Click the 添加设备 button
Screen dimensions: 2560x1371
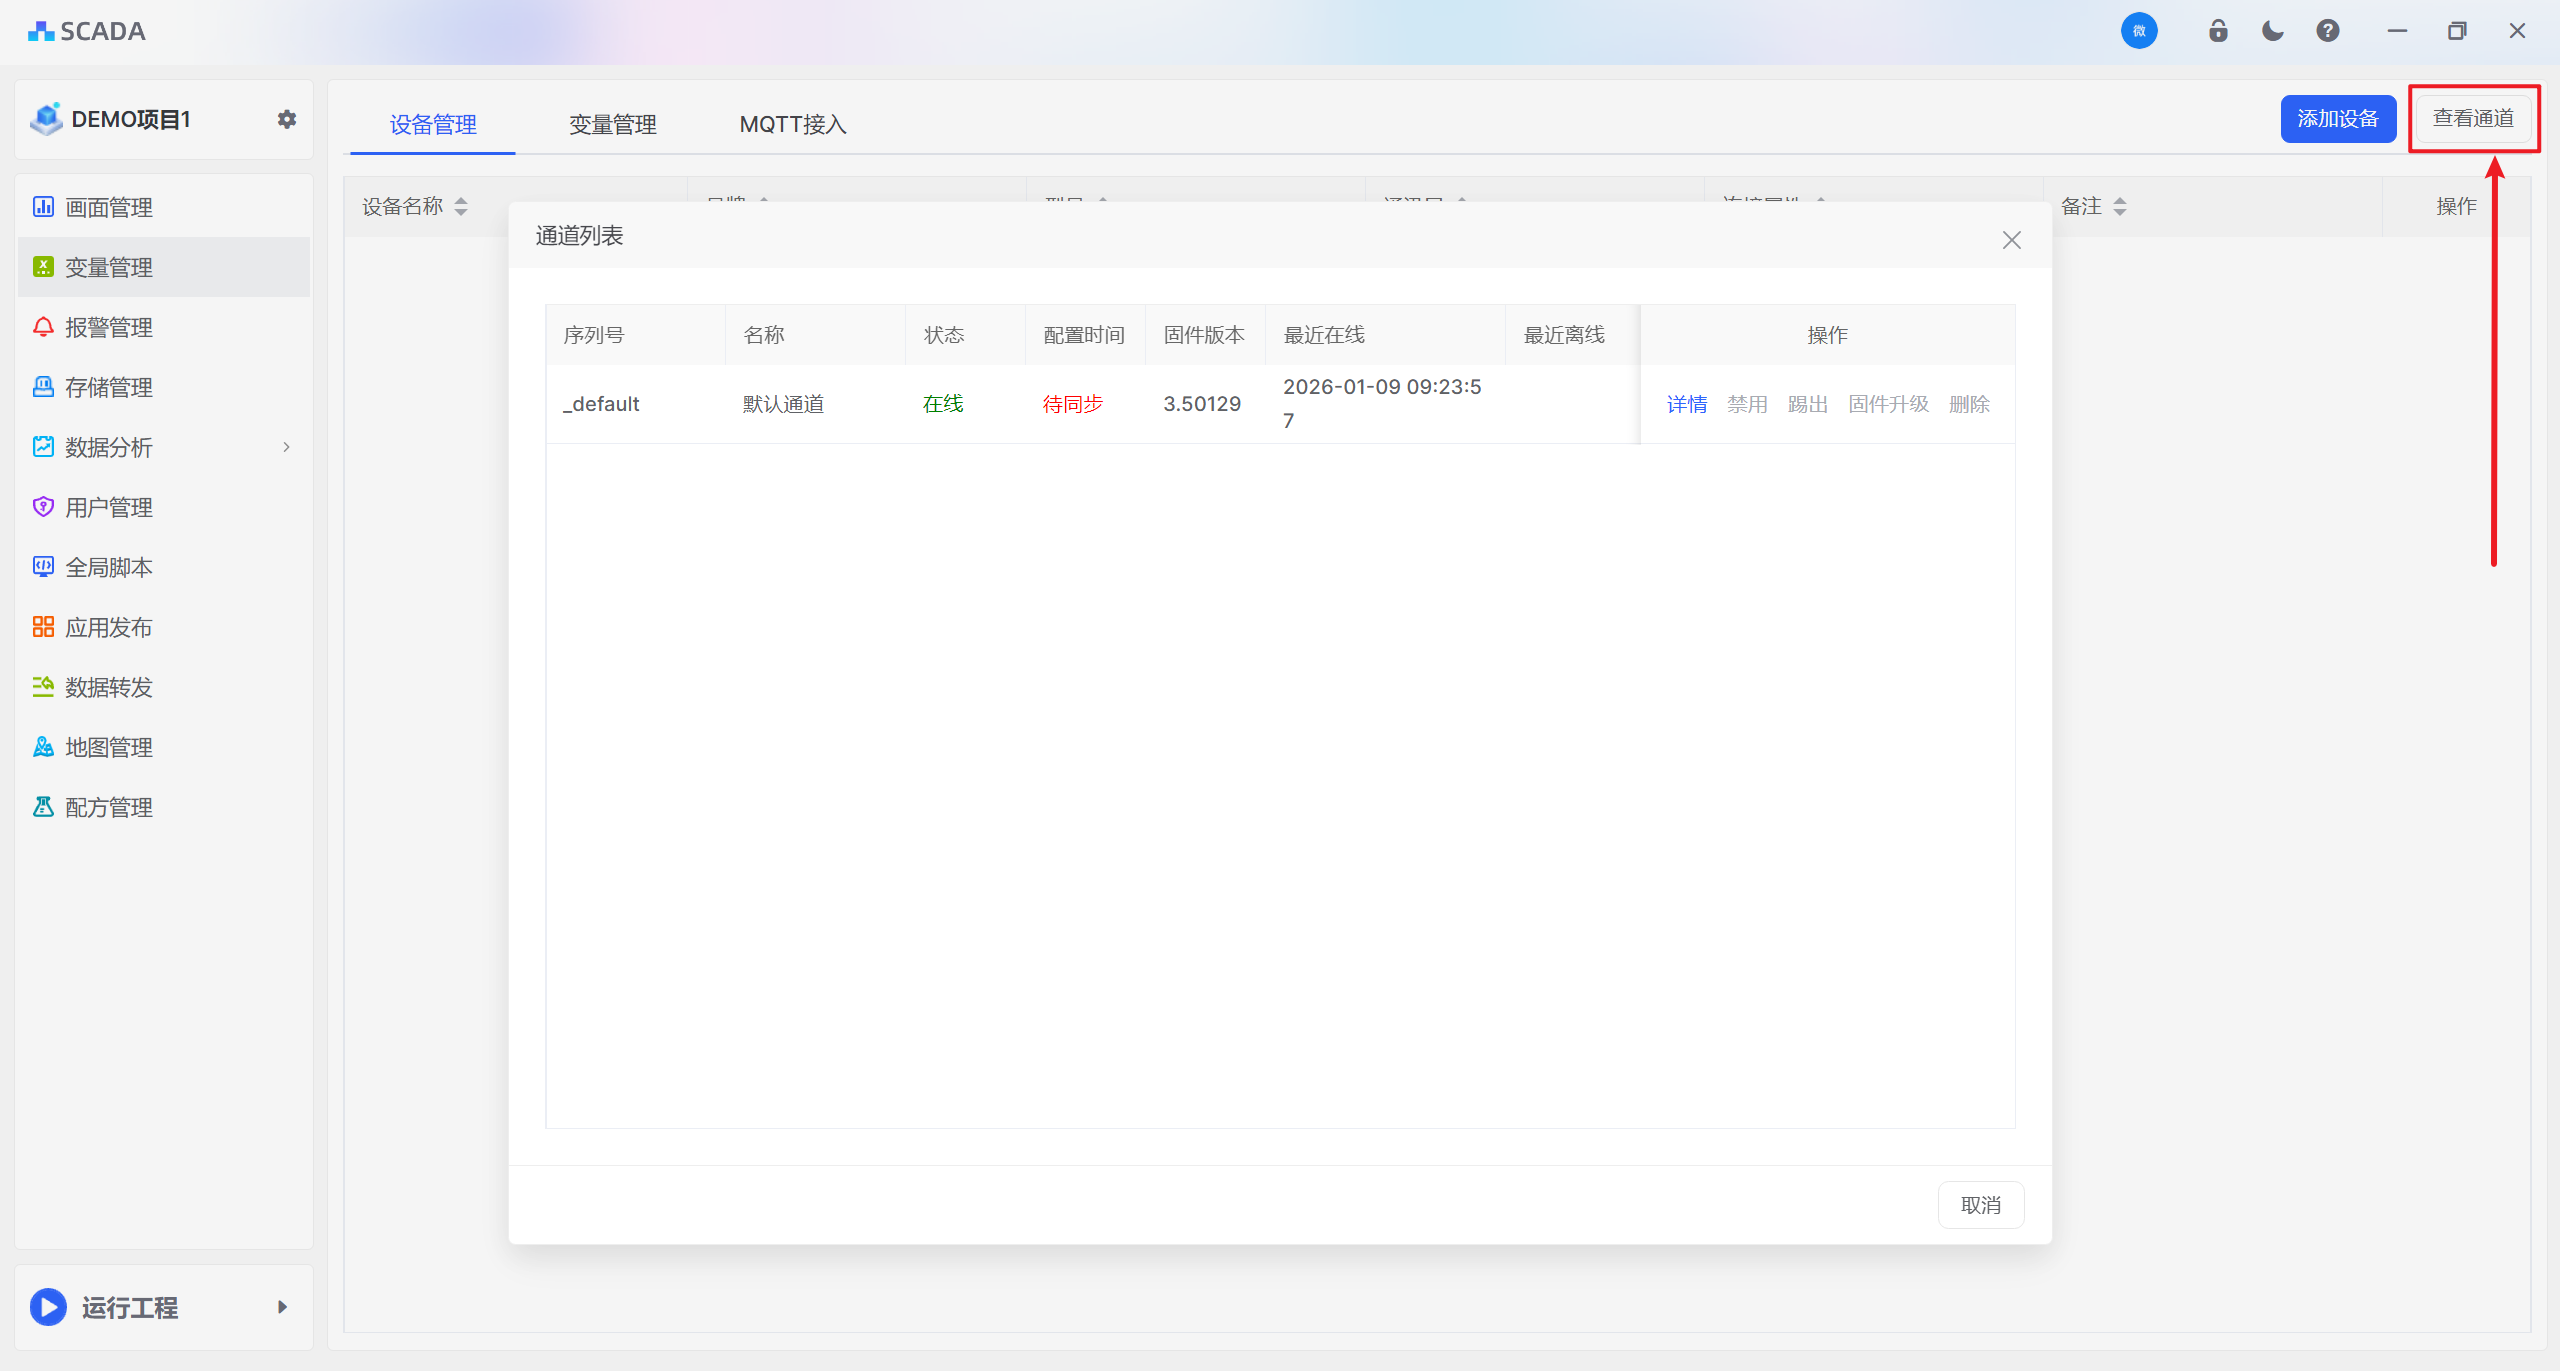coord(2337,119)
